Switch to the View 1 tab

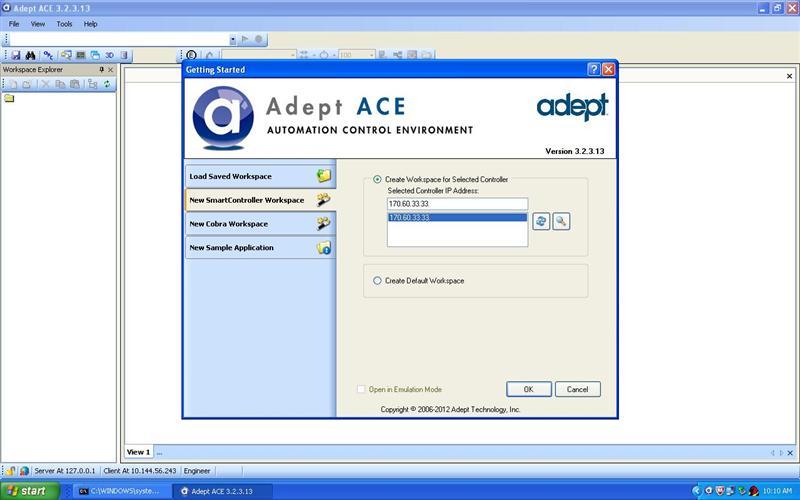(138, 452)
